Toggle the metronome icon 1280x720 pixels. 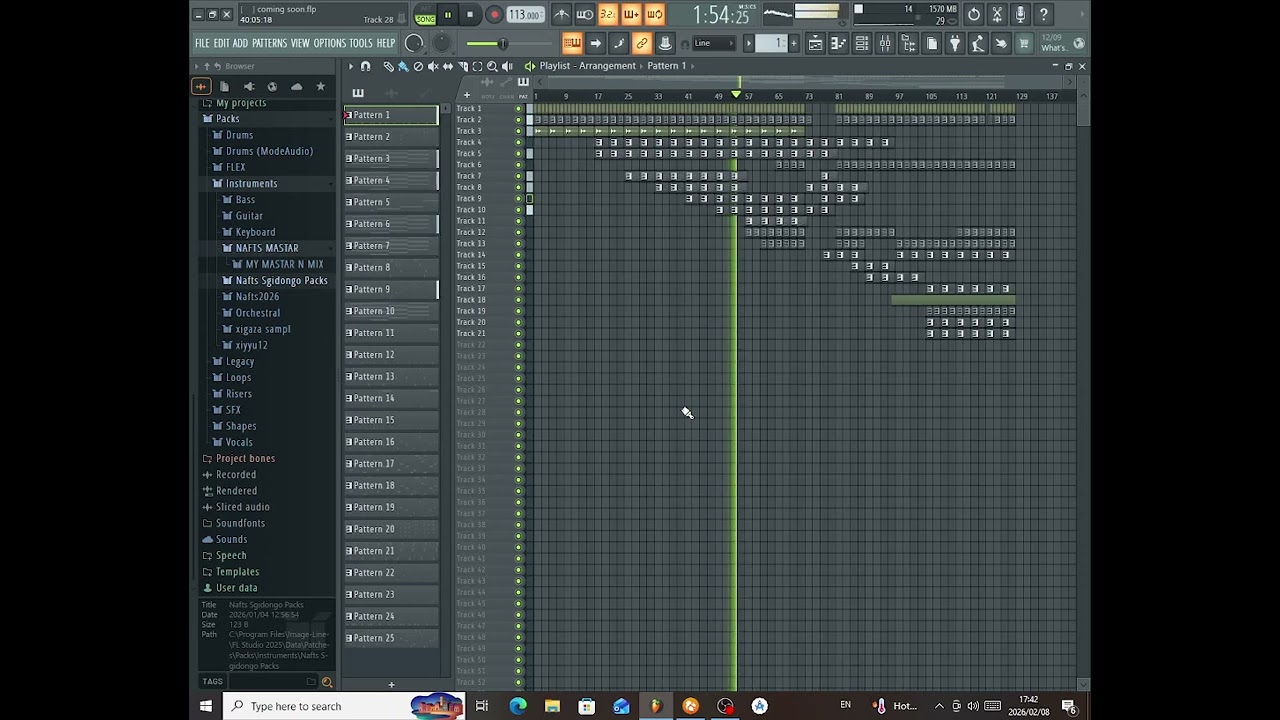pos(562,14)
